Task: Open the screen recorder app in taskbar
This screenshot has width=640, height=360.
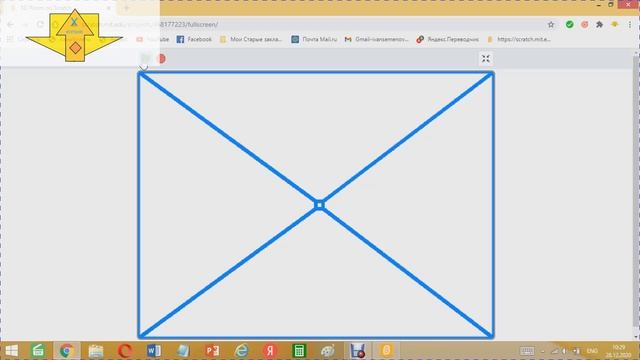Action: (x=358, y=351)
